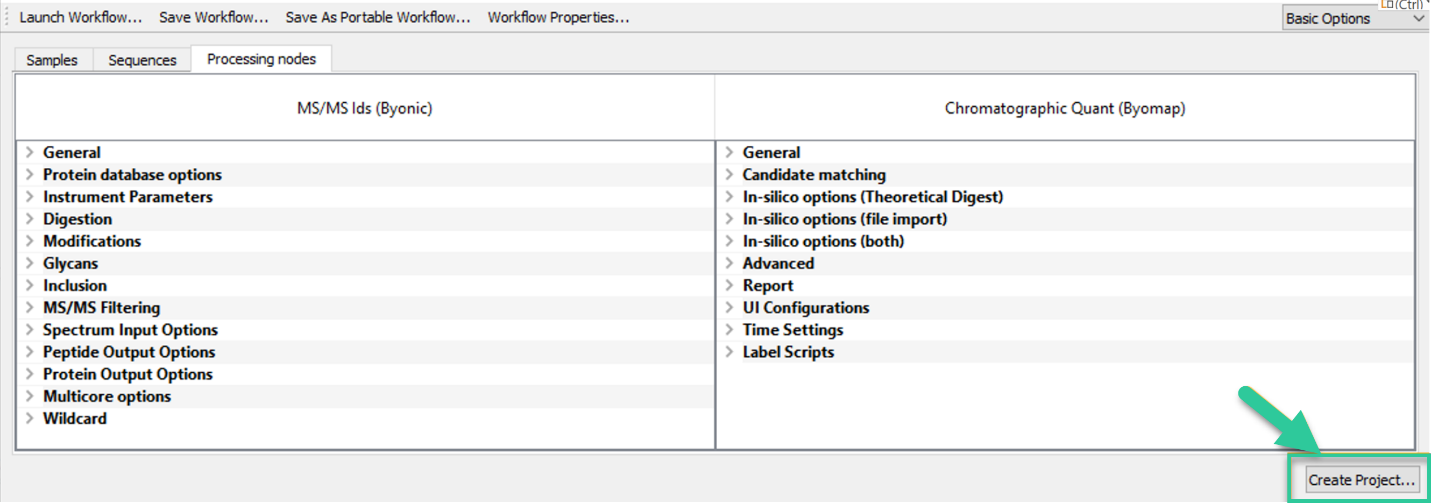Screen dimensions: 1431x503
Task: Expand Spectrum Input Options chevron
Action: pos(30,330)
